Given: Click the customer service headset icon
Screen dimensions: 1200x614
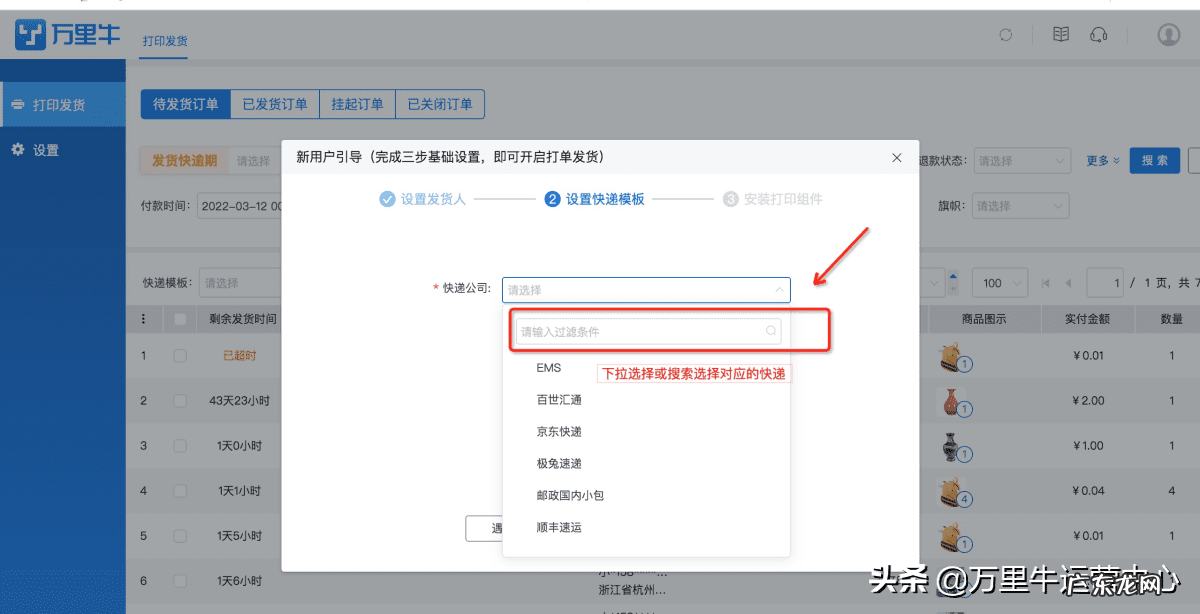Looking at the screenshot, I should coord(1100,33).
